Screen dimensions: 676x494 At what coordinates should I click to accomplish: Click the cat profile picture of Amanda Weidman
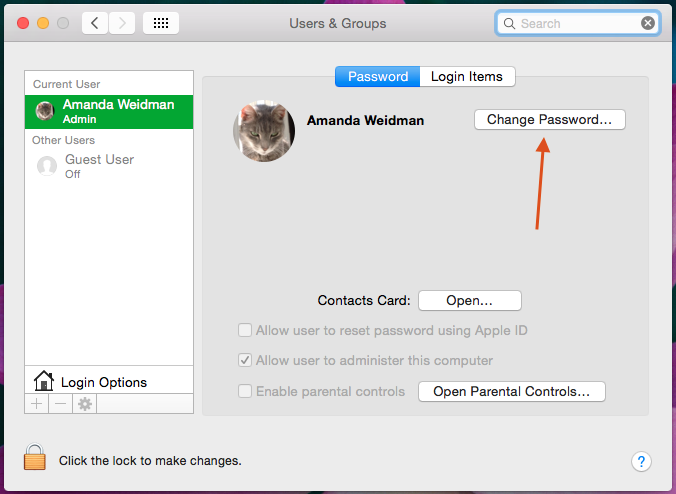(264, 131)
